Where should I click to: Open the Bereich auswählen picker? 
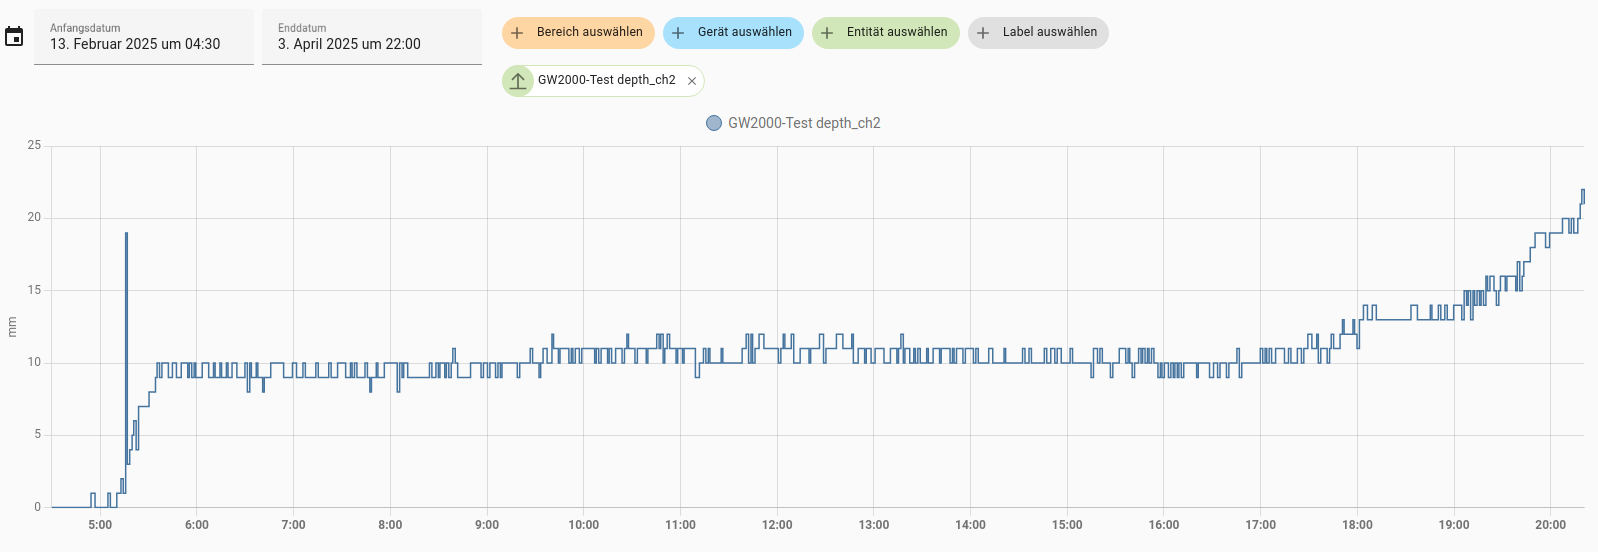(x=589, y=32)
